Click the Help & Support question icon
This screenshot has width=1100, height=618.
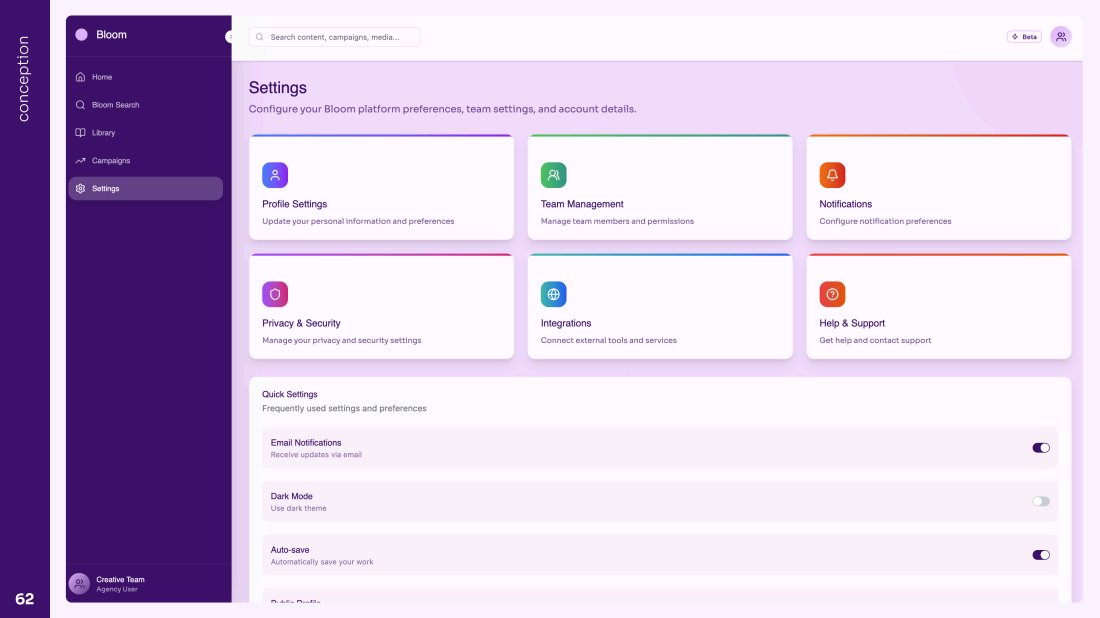point(832,294)
